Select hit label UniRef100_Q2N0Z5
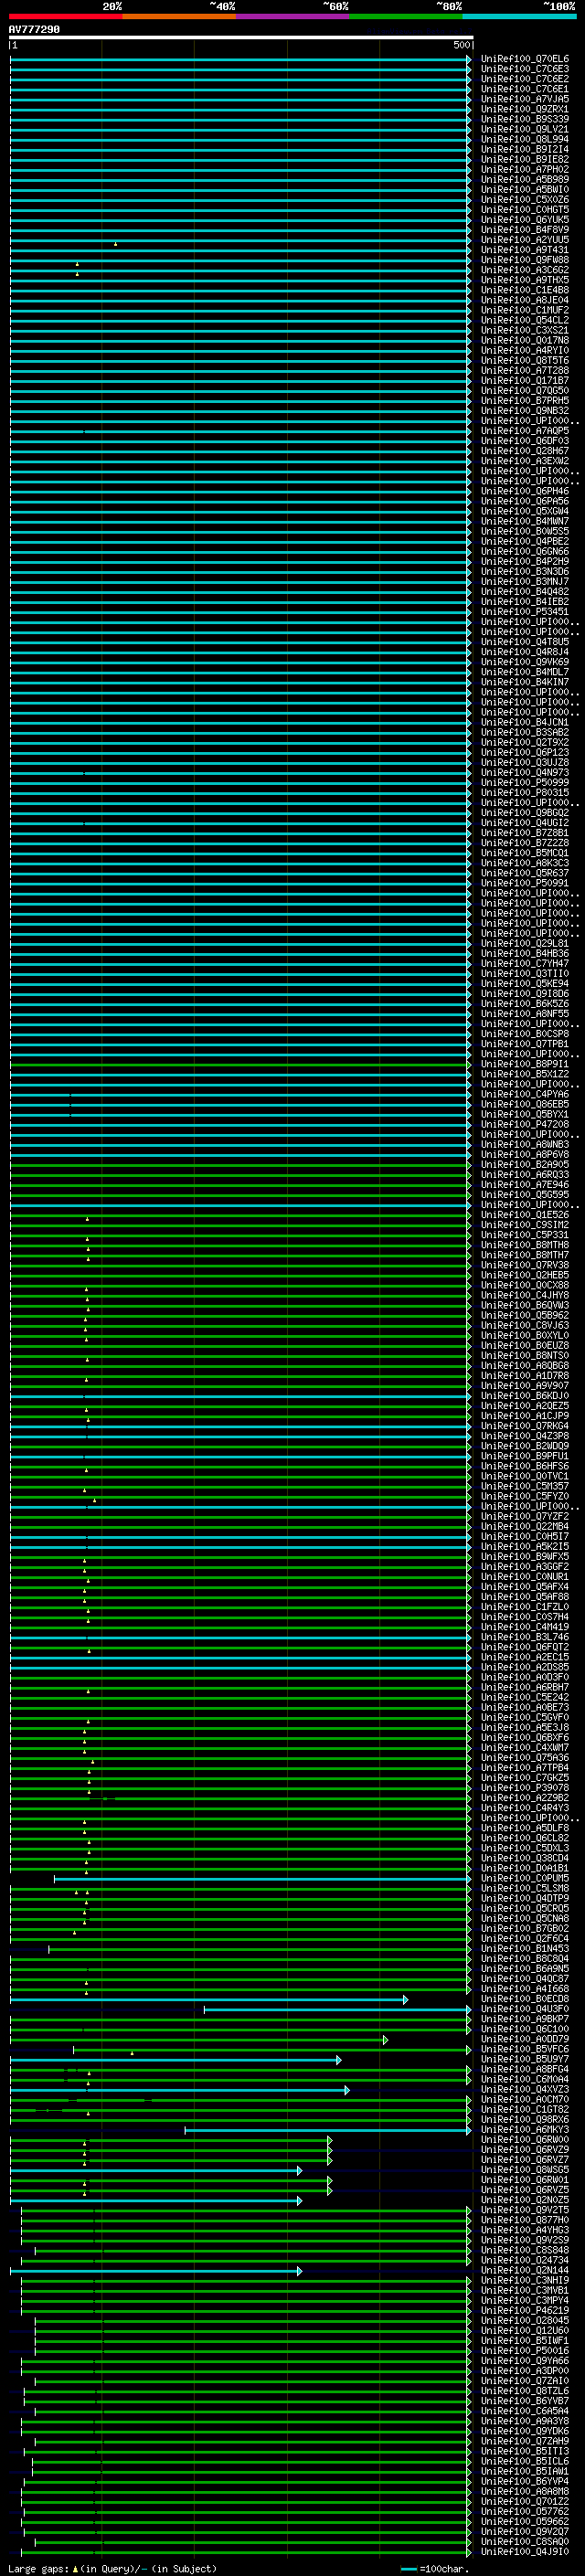 point(525,2200)
